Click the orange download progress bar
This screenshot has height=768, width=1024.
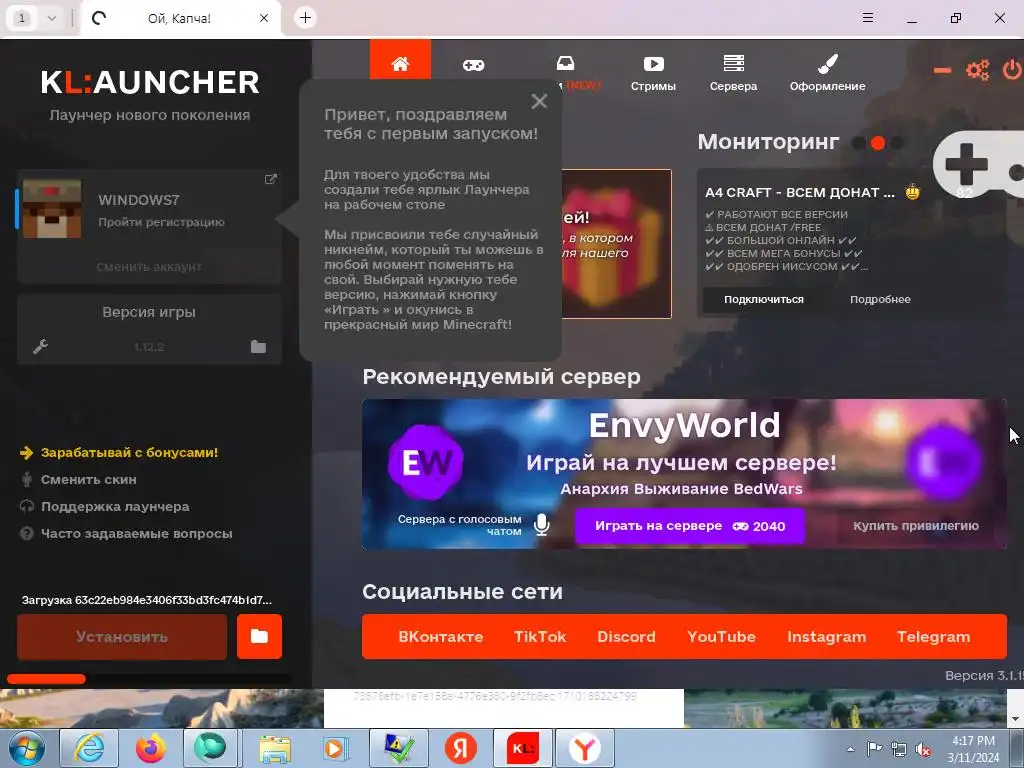click(x=46, y=679)
